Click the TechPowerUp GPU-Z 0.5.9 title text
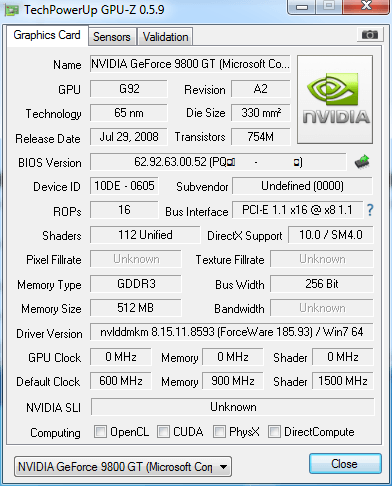Screen dimensions: 392x486 click(94, 10)
